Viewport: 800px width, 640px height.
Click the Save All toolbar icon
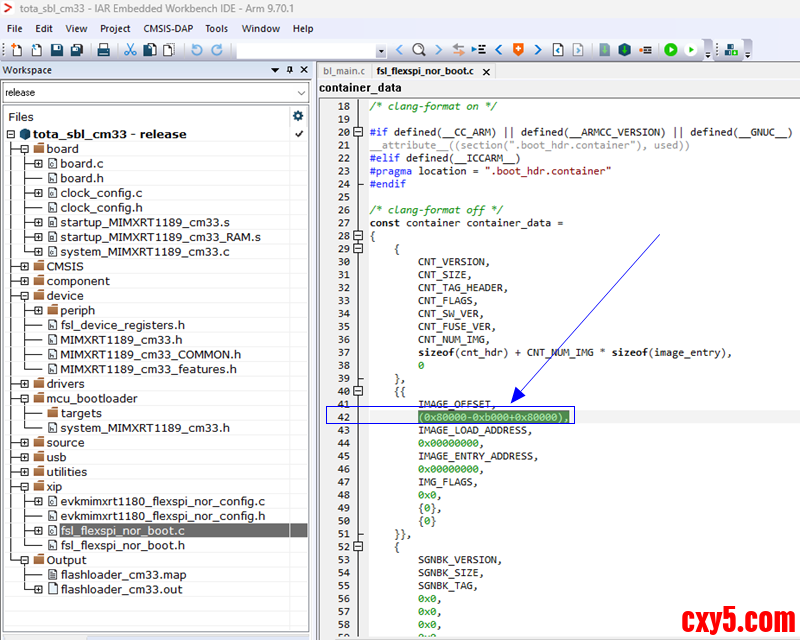tap(77, 50)
